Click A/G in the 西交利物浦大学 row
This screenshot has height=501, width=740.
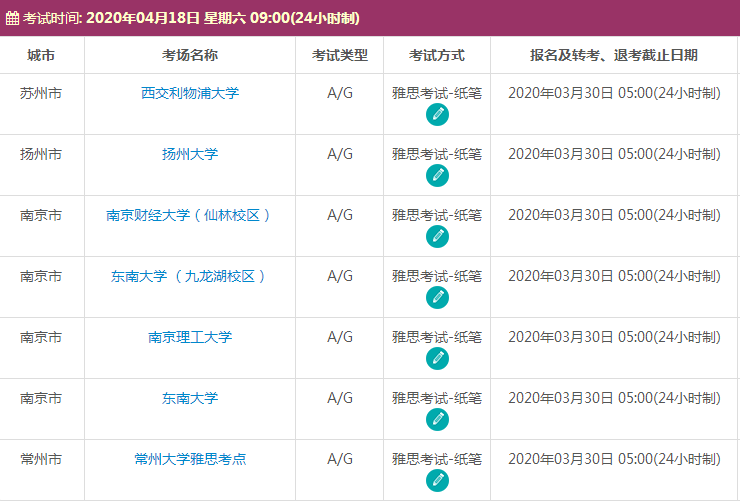[340, 93]
